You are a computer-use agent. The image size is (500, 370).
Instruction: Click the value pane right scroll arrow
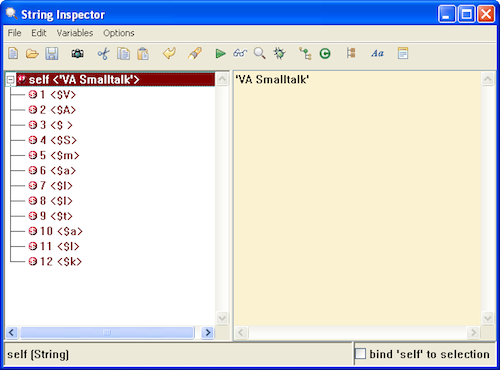point(473,332)
